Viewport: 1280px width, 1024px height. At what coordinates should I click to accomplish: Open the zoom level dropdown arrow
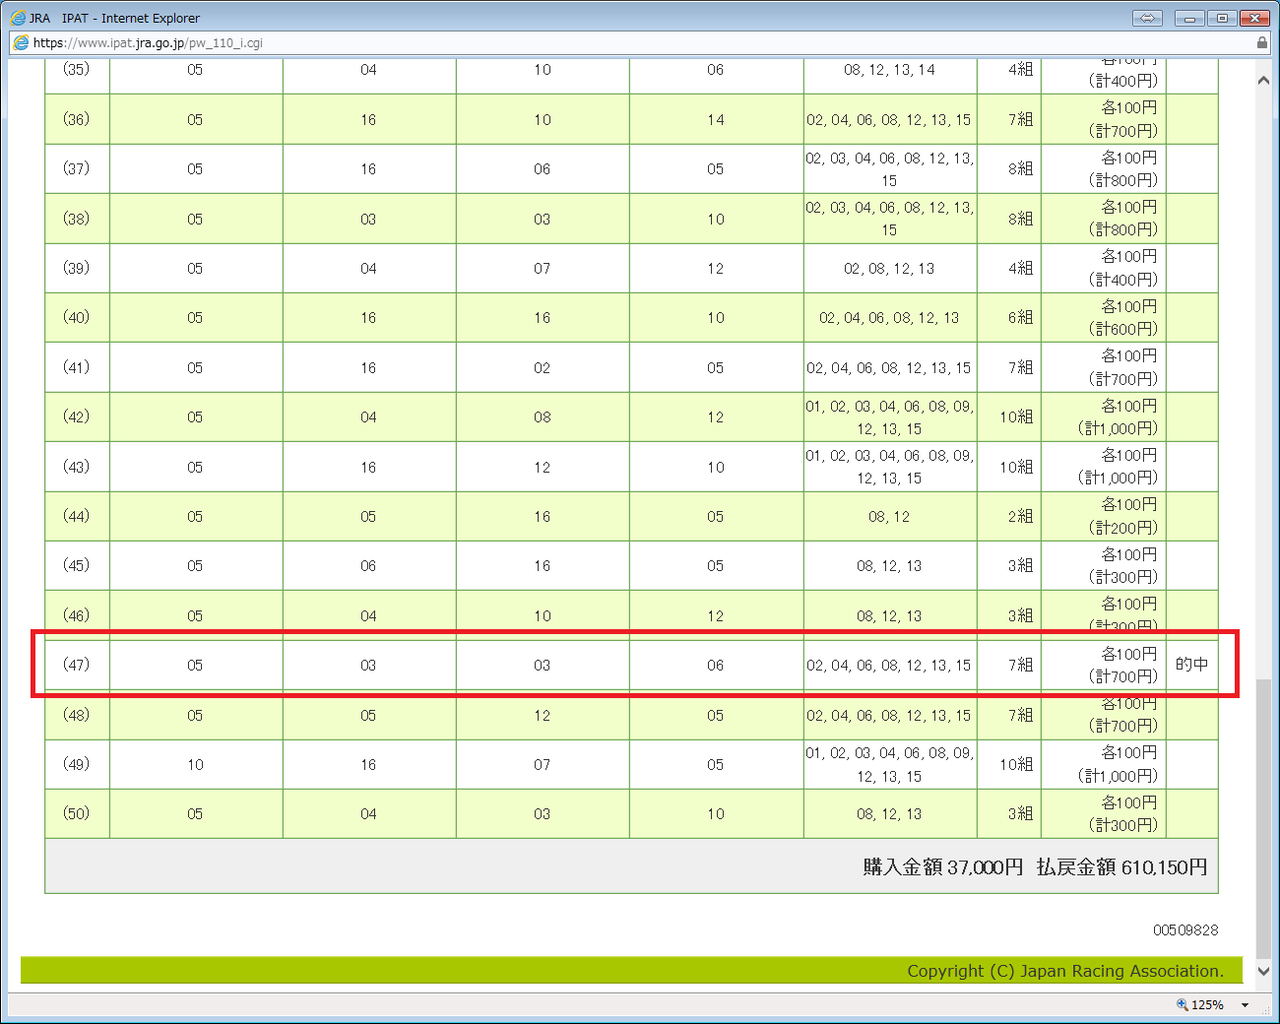coord(1245,1005)
